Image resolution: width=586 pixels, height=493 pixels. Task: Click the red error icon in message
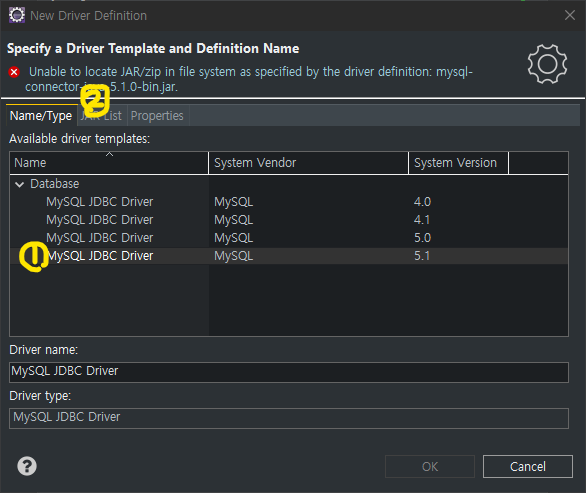click(x=14, y=72)
